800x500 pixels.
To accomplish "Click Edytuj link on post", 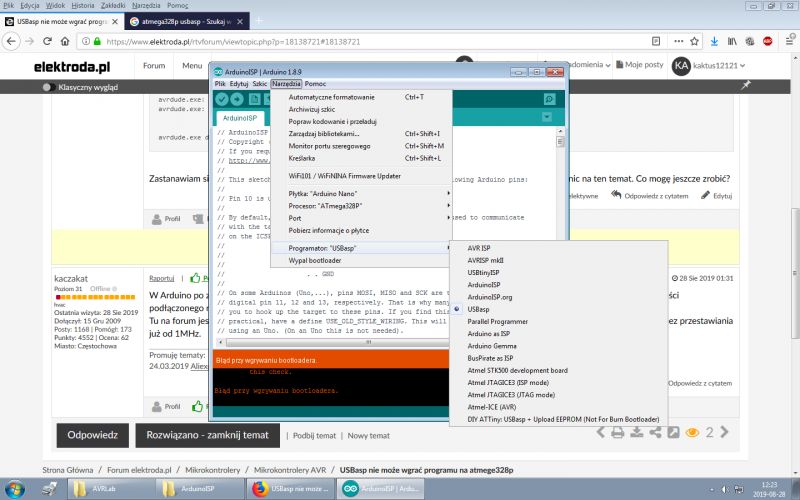I will pos(717,195).
